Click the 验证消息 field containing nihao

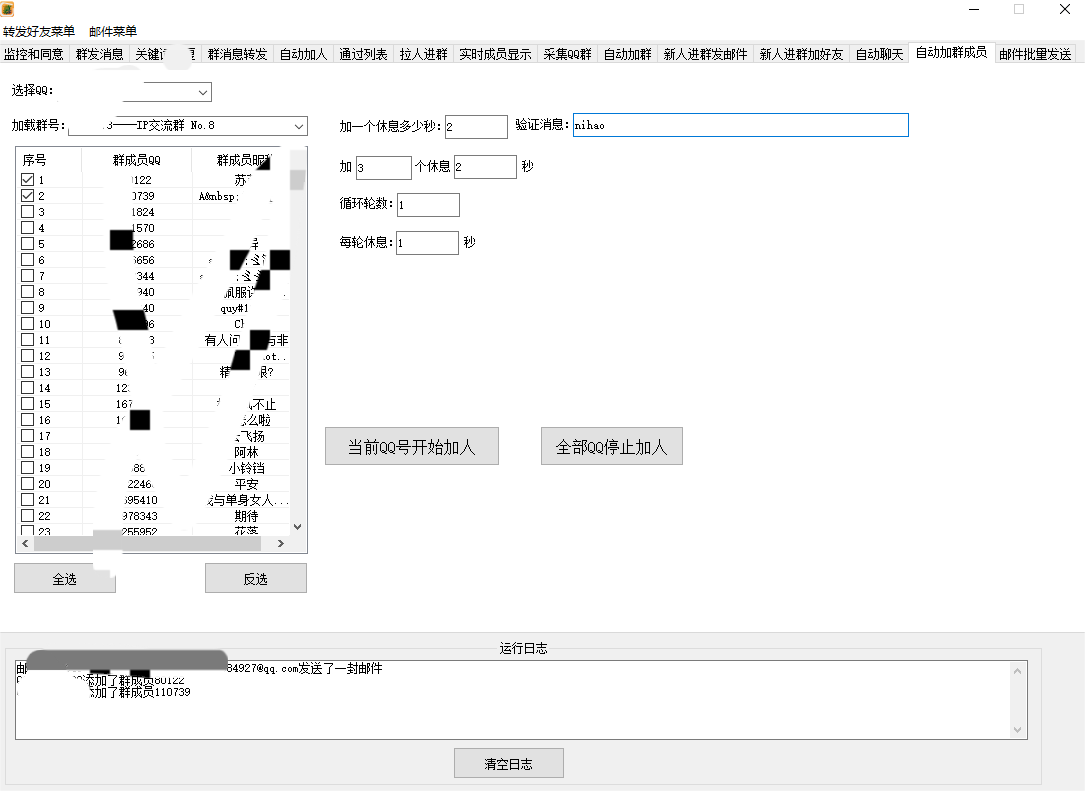[740, 125]
